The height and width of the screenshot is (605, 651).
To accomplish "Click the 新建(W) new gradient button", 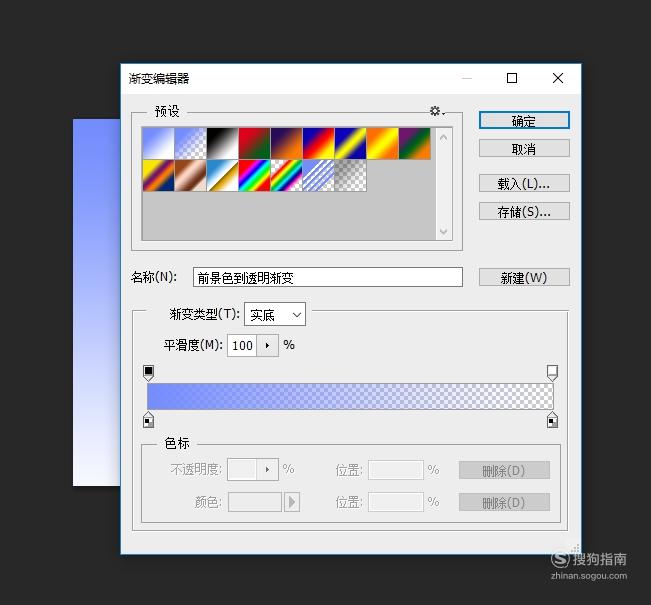I will pos(524,277).
